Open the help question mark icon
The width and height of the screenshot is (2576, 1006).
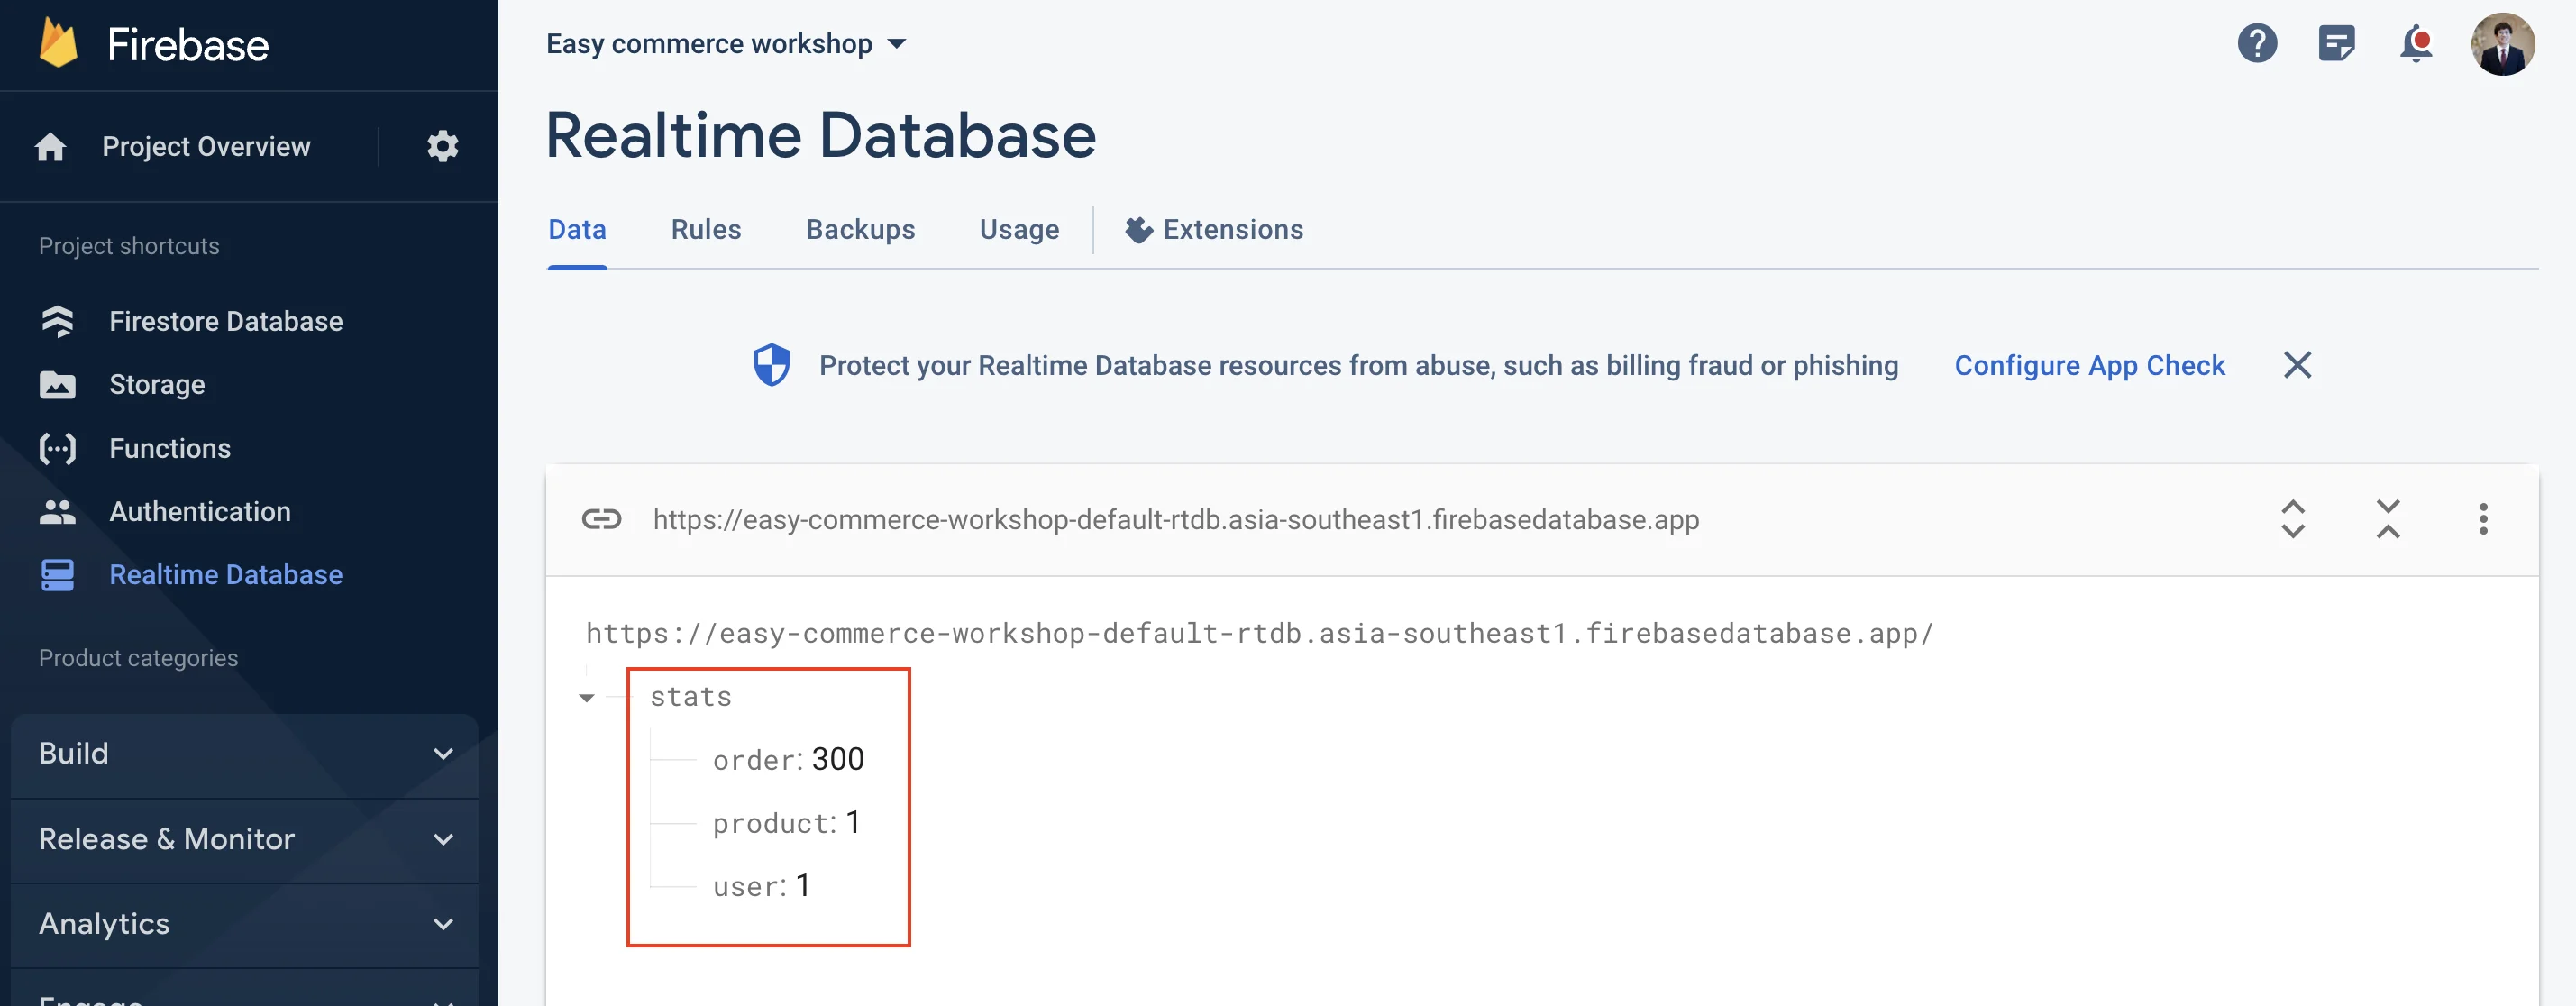tap(2257, 44)
